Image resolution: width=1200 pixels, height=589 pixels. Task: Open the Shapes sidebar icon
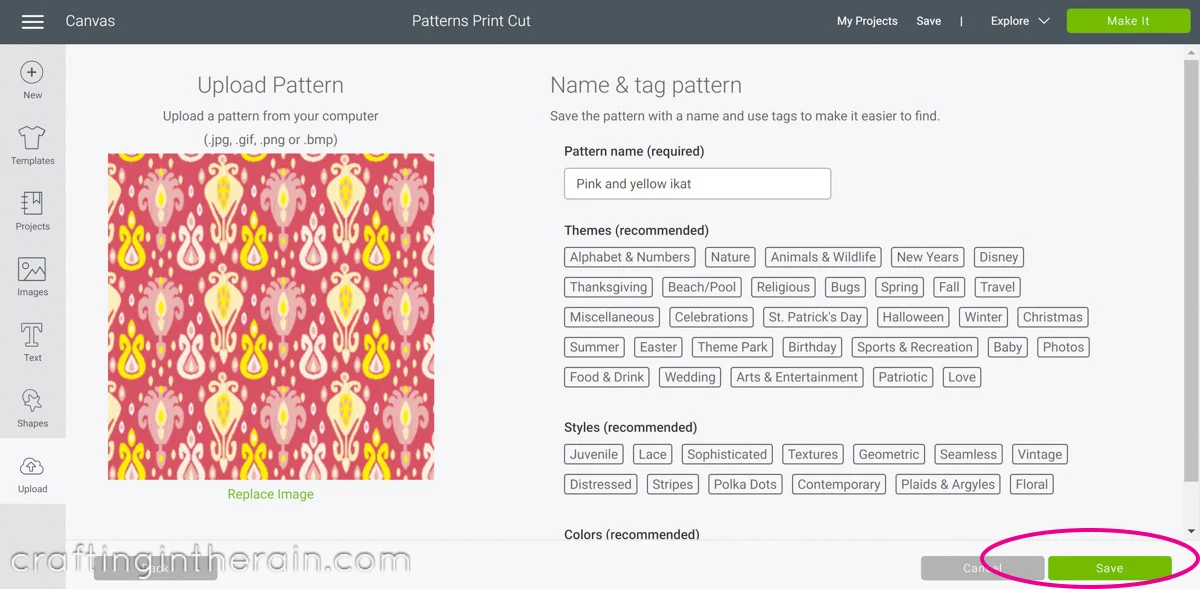point(32,401)
